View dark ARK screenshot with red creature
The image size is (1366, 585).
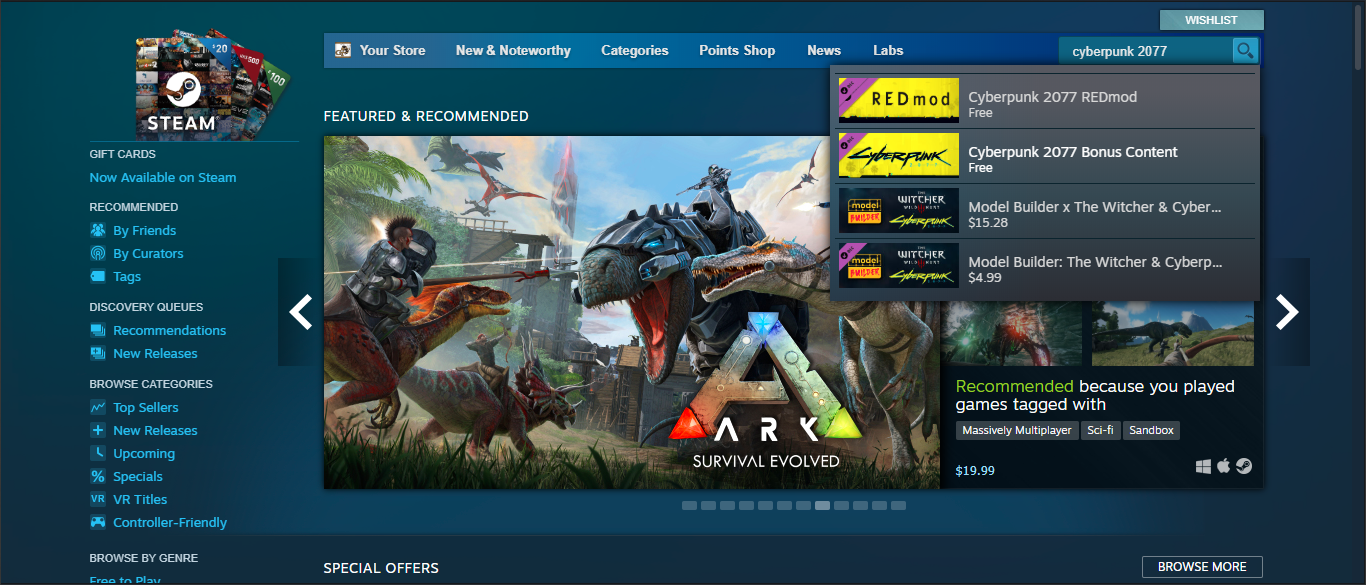[x=1012, y=333]
